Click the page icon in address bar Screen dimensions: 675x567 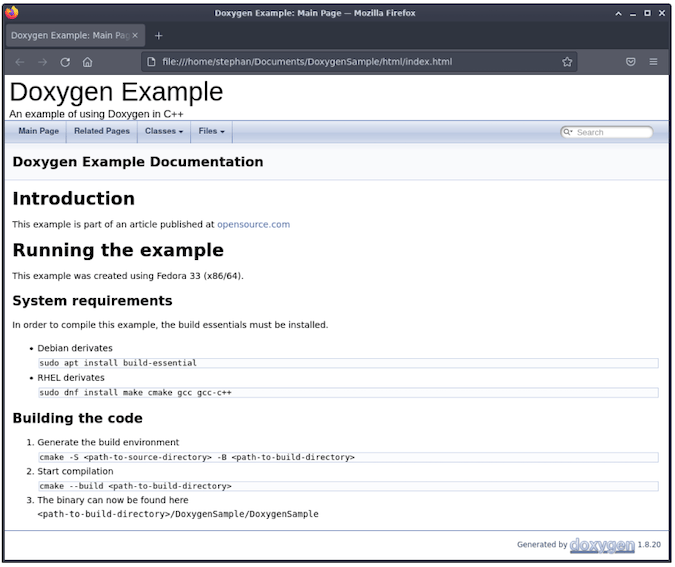pyautogui.click(x=151, y=62)
